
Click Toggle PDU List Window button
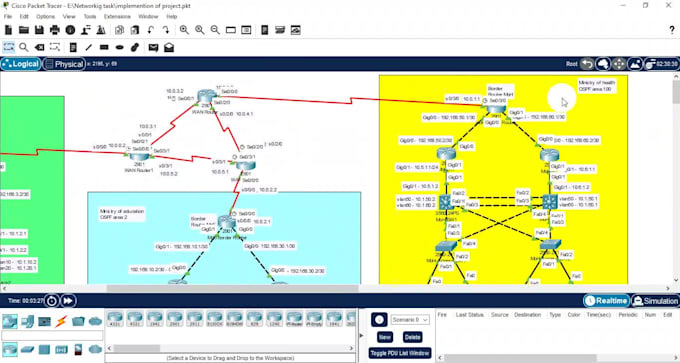[x=400, y=353]
